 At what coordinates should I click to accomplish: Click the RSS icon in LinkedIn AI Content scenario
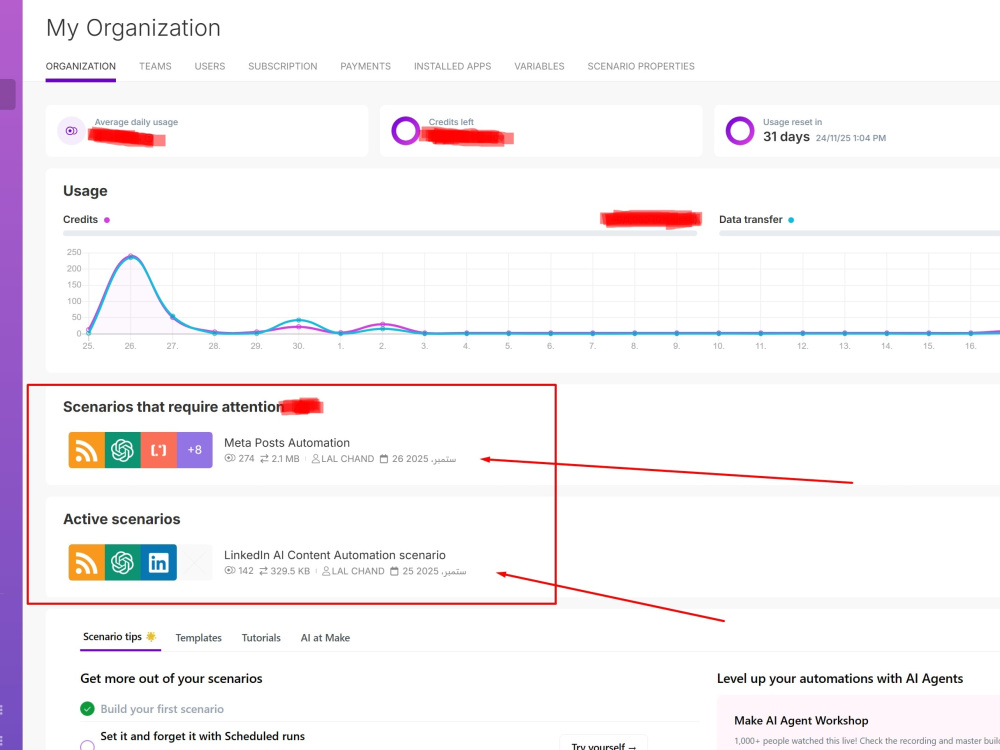[x=87, y=562]
